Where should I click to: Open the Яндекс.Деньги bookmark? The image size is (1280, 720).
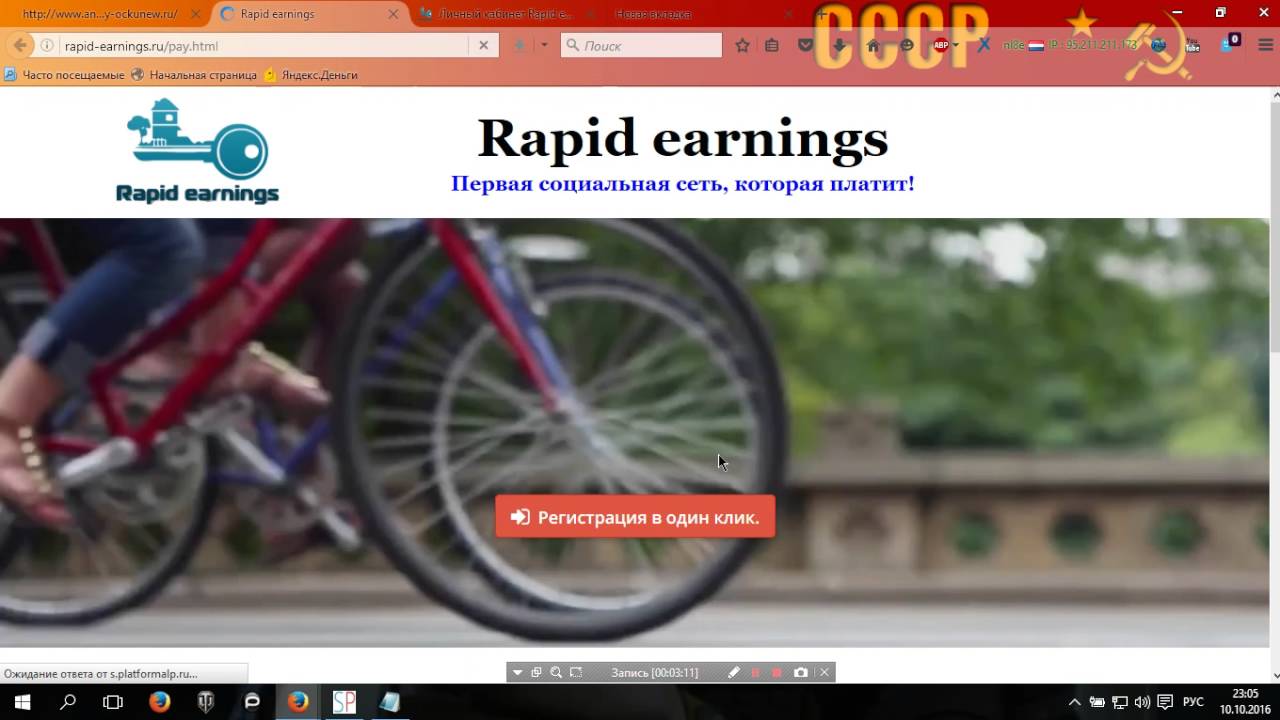tap(311, 75)
